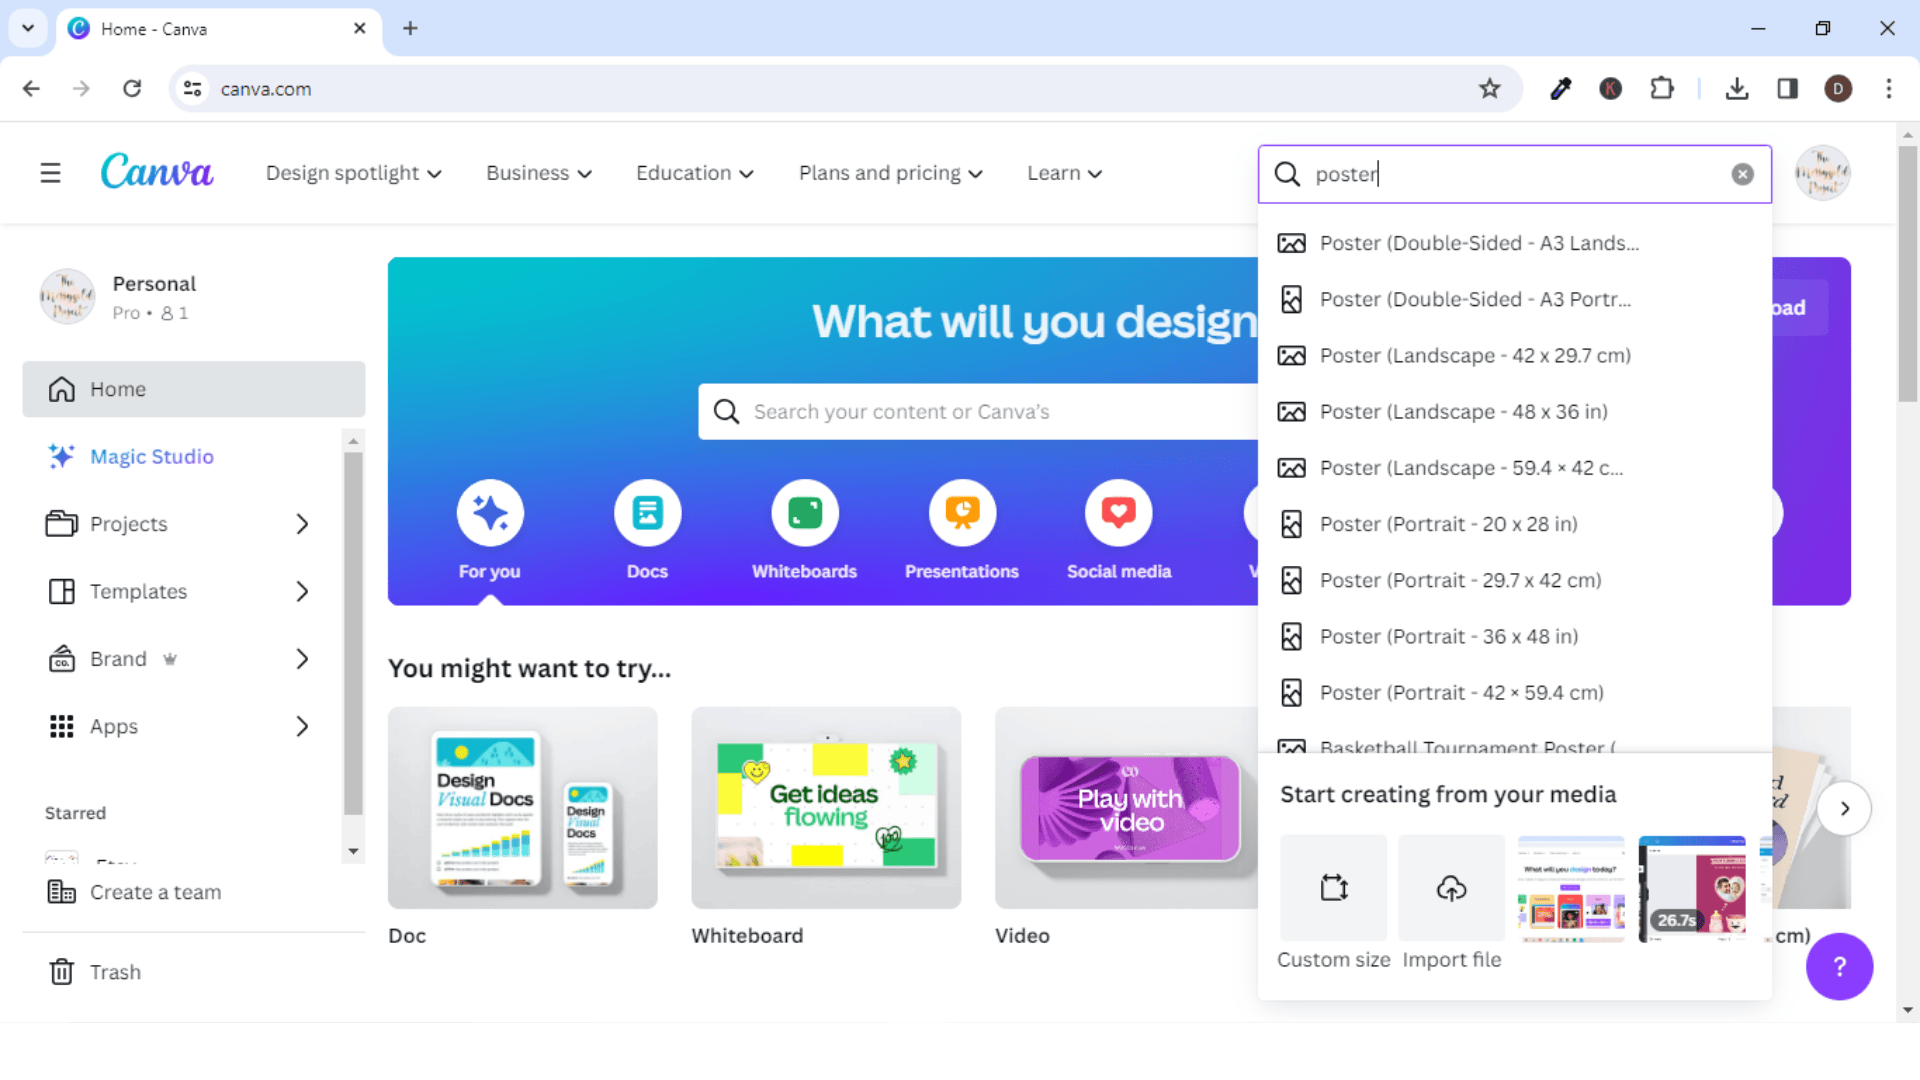The image size is (1920, 1080).
Task: Choose Poster (Portrait - 20 x 28 in)
Action: tap(1514, 524)
